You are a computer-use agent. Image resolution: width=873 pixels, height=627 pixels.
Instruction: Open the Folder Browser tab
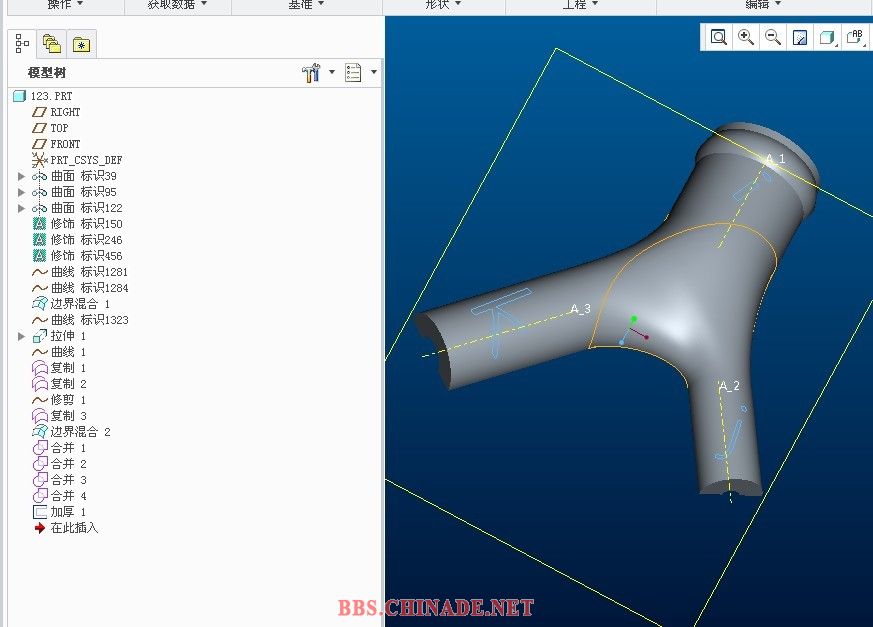(51, 44)
